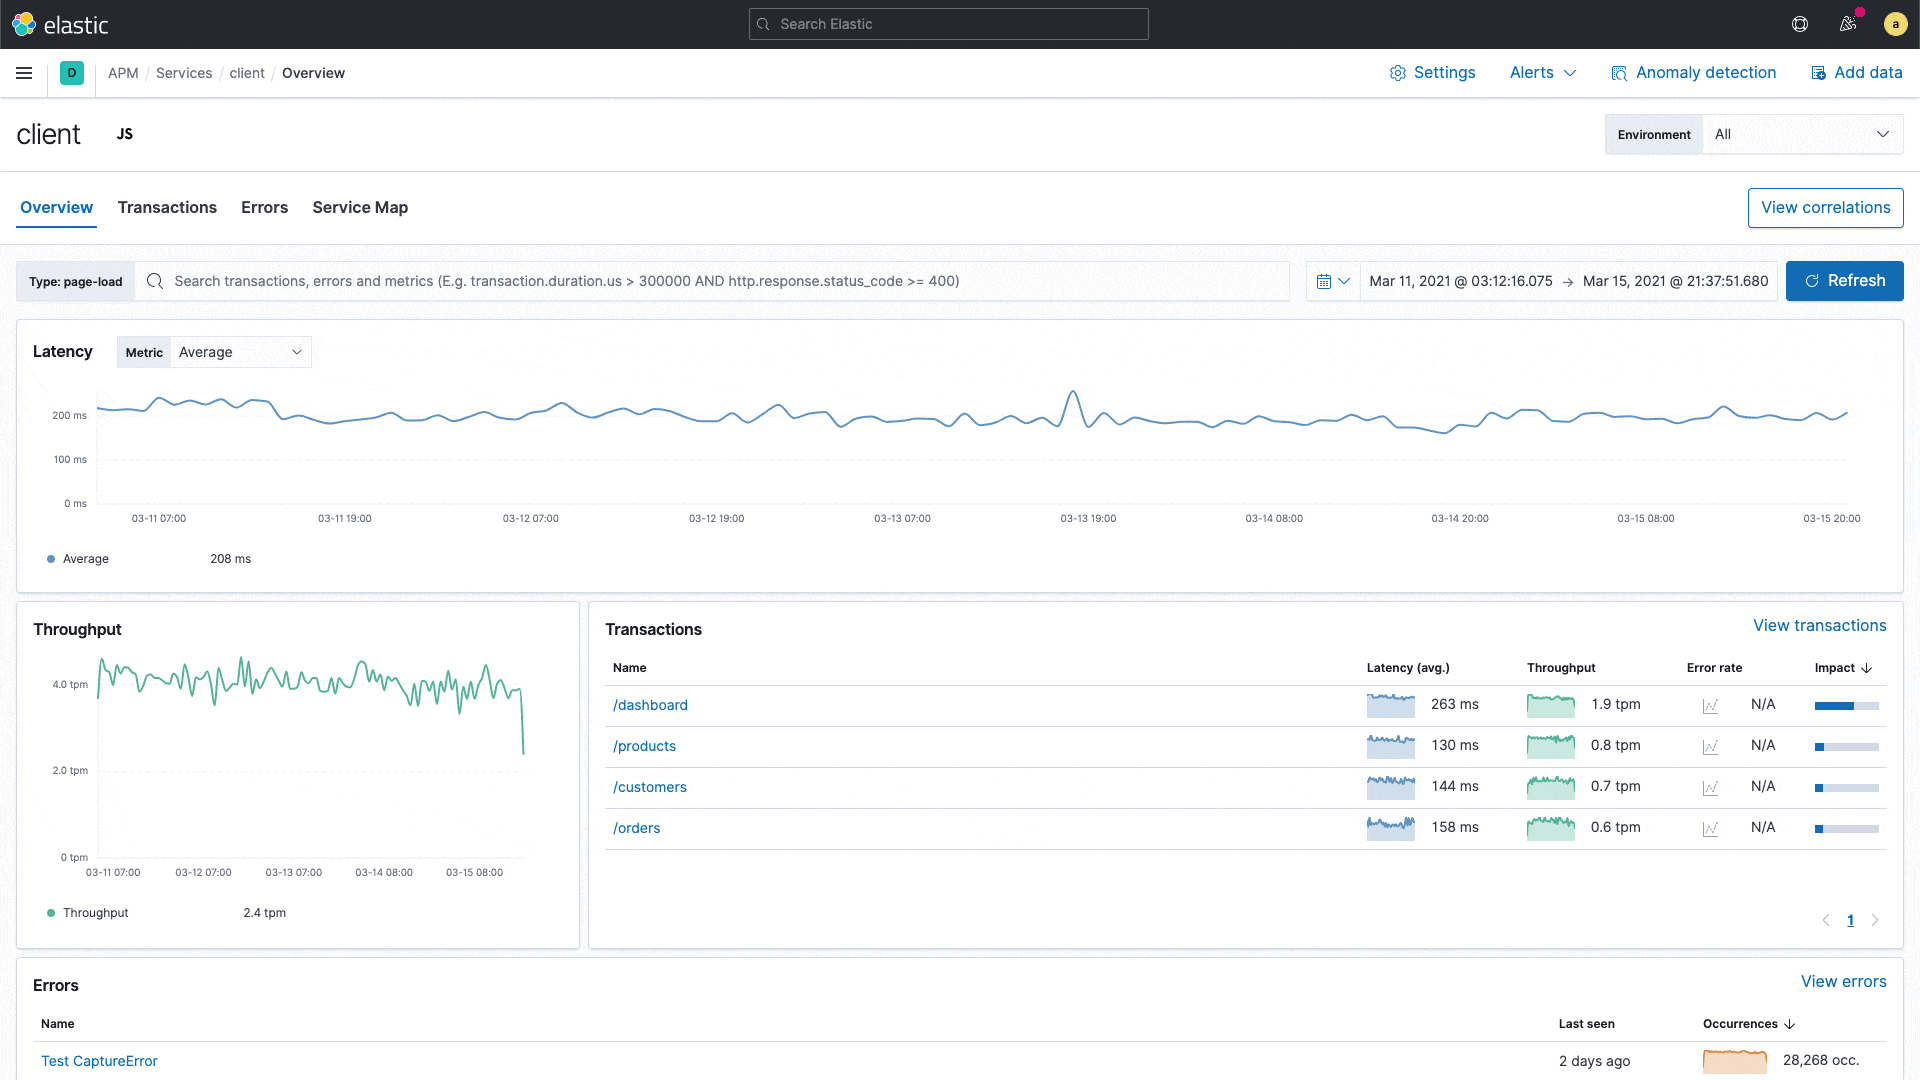Viewport: 1920px width, 1080px height.
Task: Click the calendar date picker icon
Action: point(1324,281)
